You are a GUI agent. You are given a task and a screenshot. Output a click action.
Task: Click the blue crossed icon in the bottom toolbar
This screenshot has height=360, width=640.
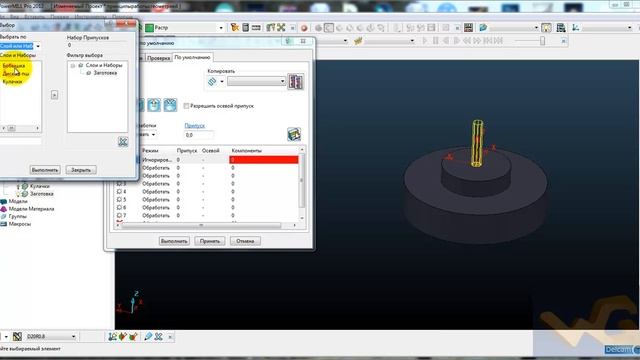pos(158,337)
